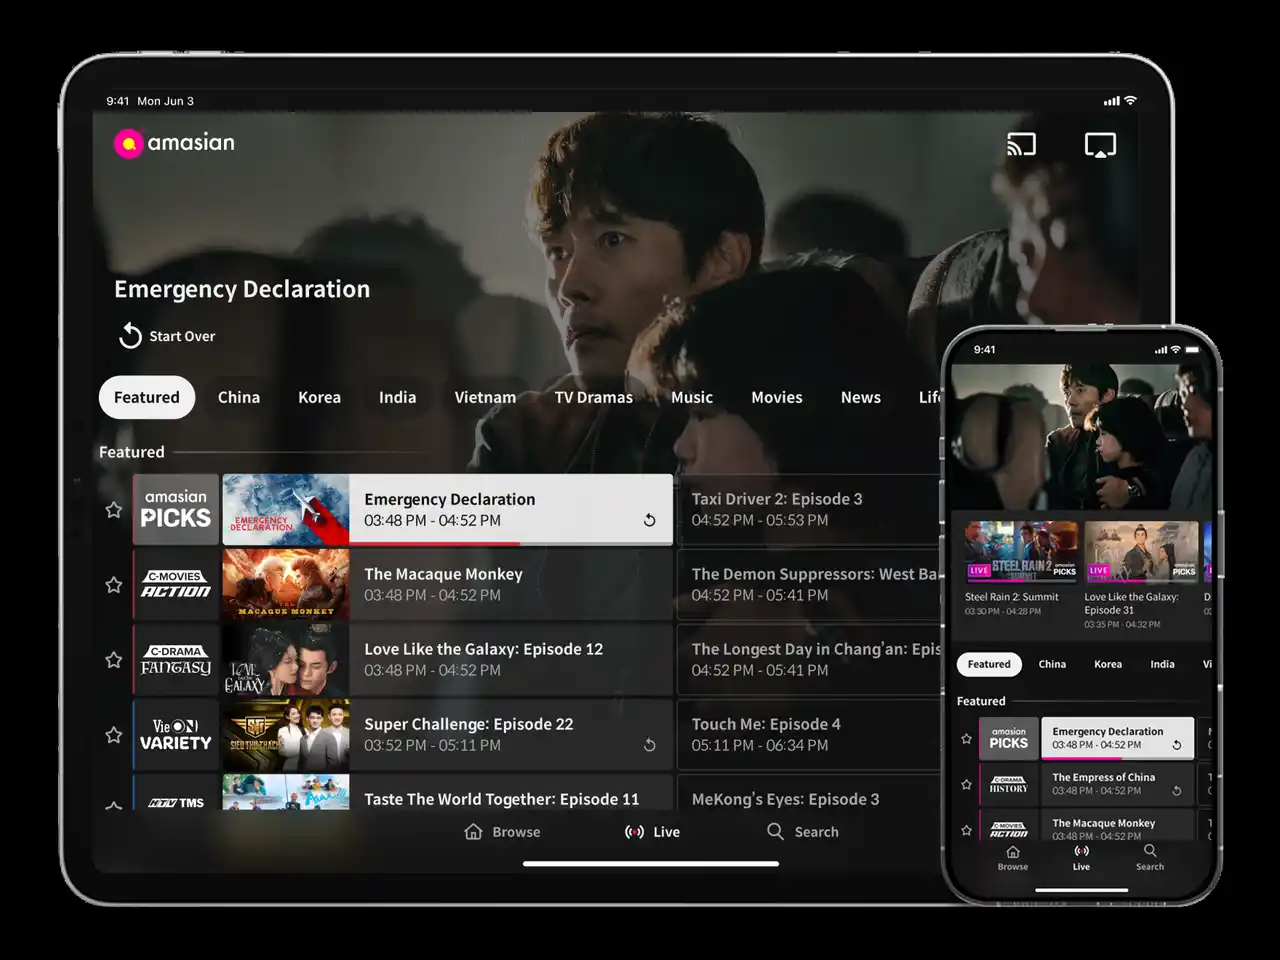Select the China tab on the phone
This screenshot has width=1280, height=960.
click(x=1051, y=664)
